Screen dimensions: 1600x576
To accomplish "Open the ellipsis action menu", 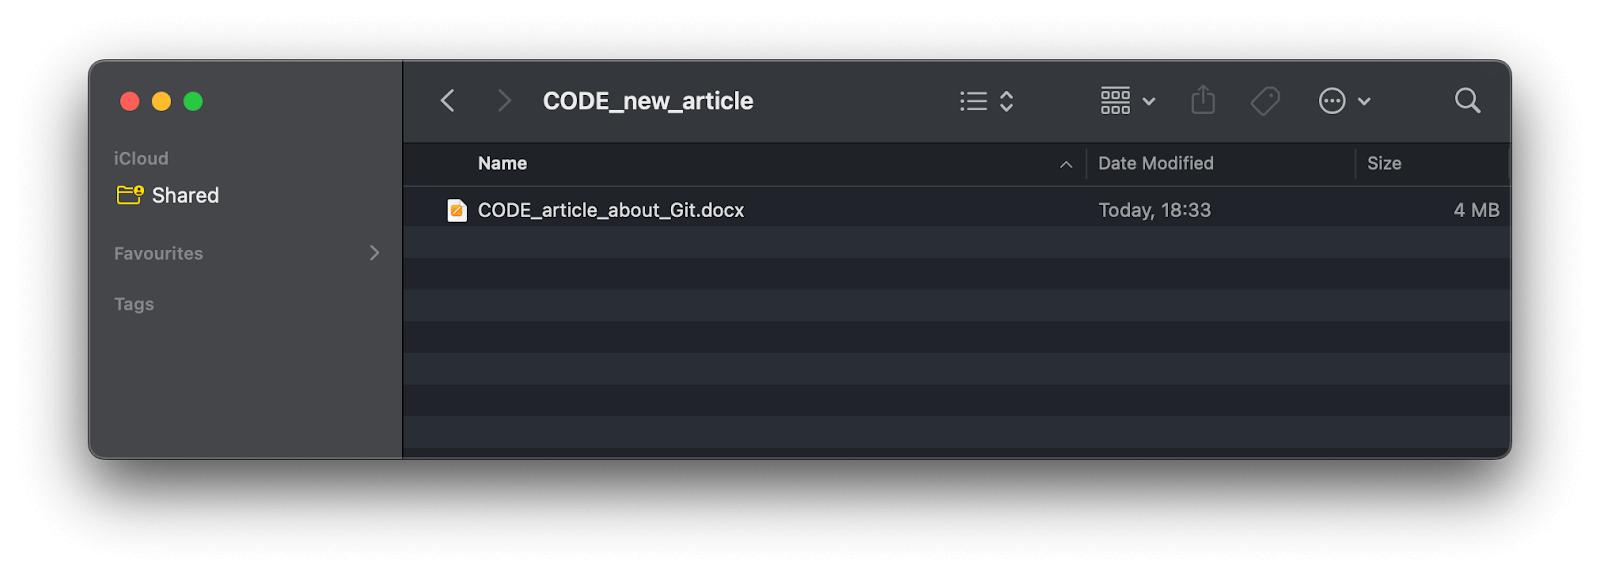I will [1343, 101].
